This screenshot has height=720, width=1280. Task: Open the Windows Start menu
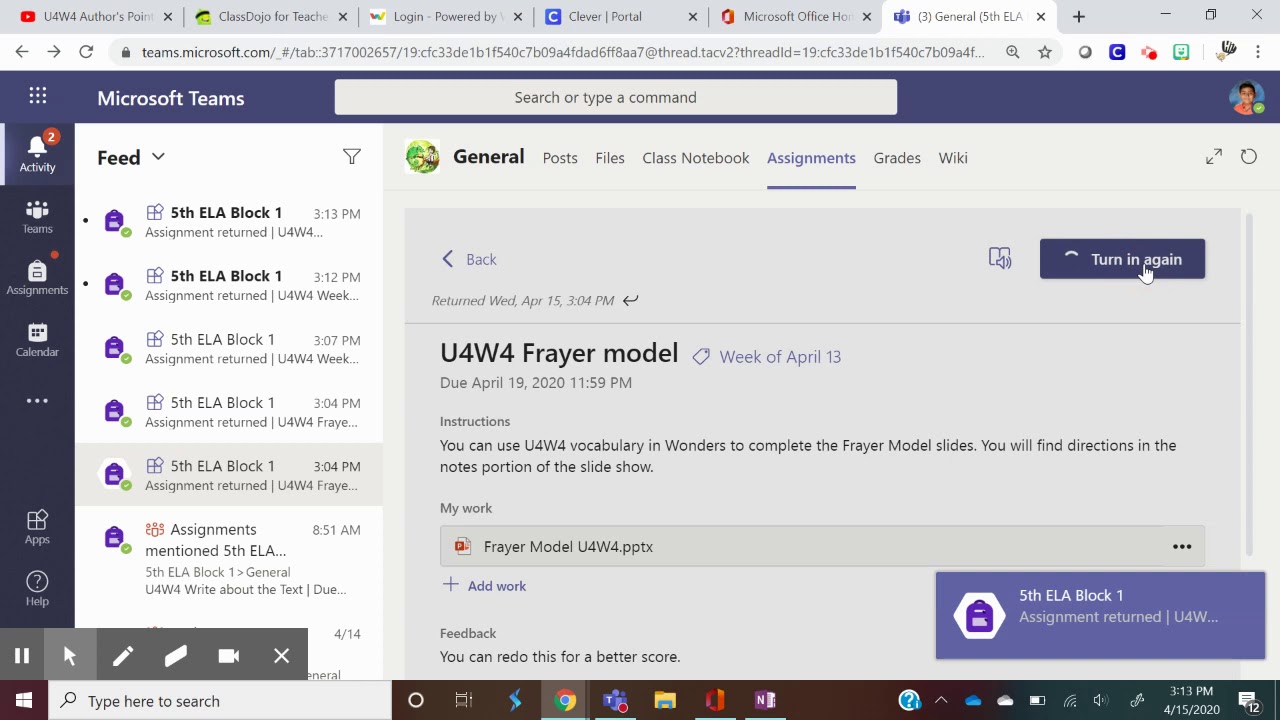[x=24, y=700]
